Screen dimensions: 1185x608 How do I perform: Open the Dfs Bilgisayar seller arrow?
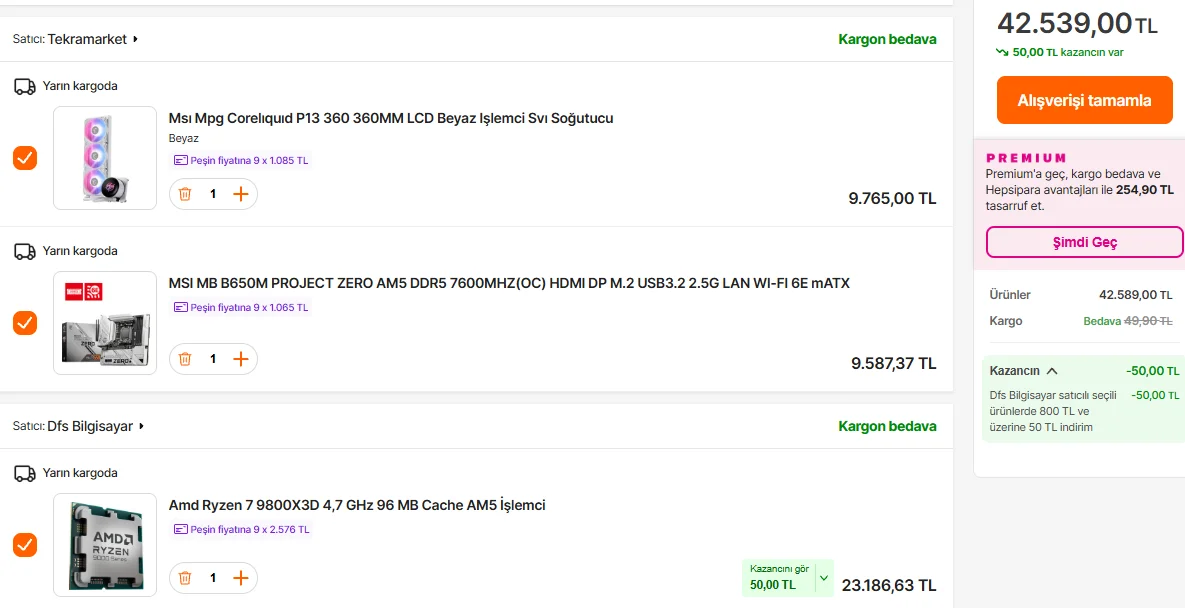coord(141,426)
